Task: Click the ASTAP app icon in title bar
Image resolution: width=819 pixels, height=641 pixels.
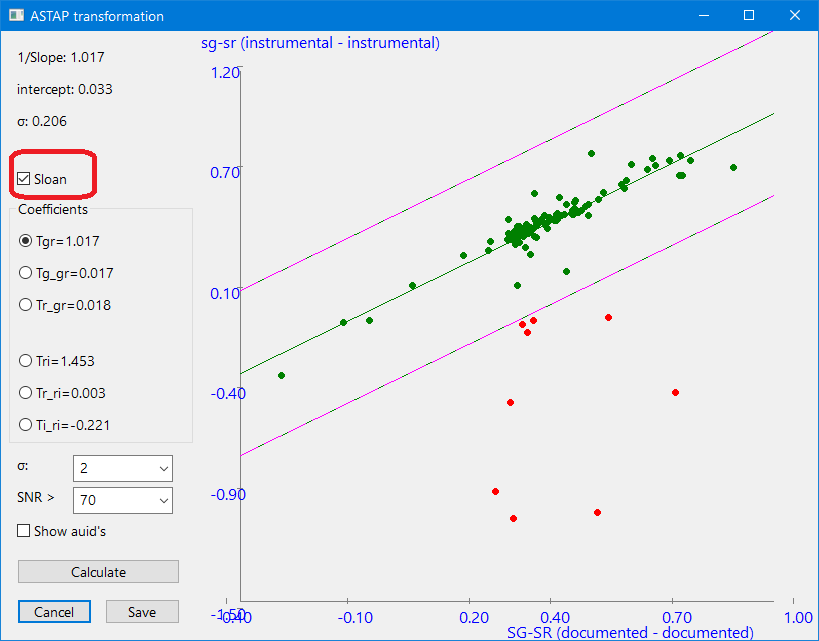Action: 15,16
